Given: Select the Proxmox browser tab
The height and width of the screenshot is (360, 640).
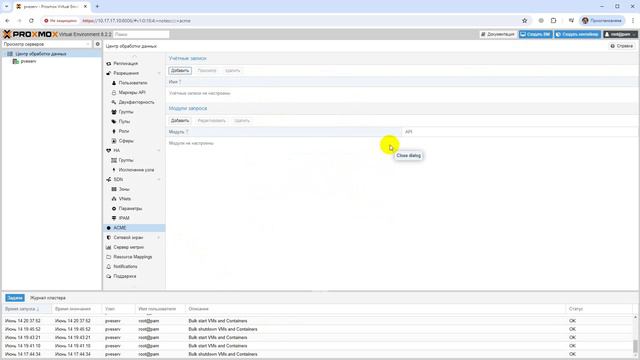Looking at the screenshot, I should (x=51, y=7).
